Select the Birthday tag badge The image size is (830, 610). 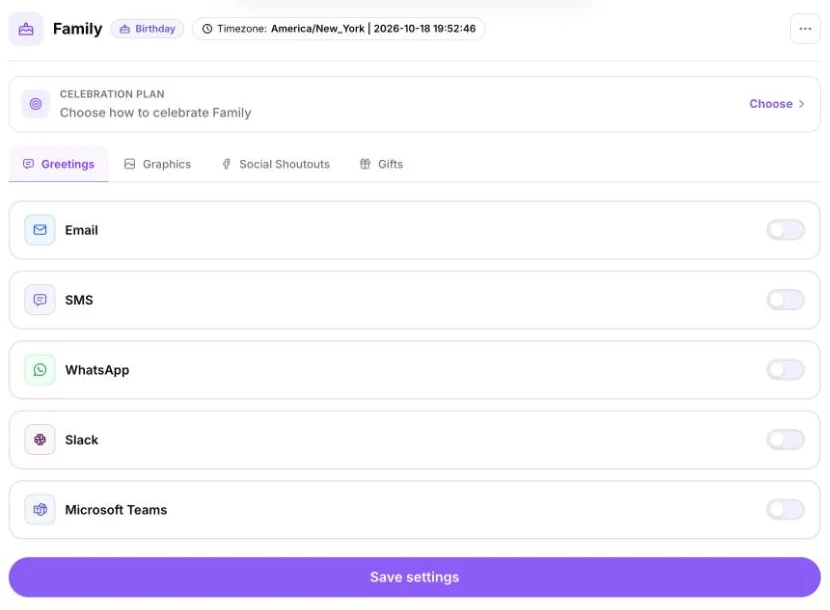(147, 29)
